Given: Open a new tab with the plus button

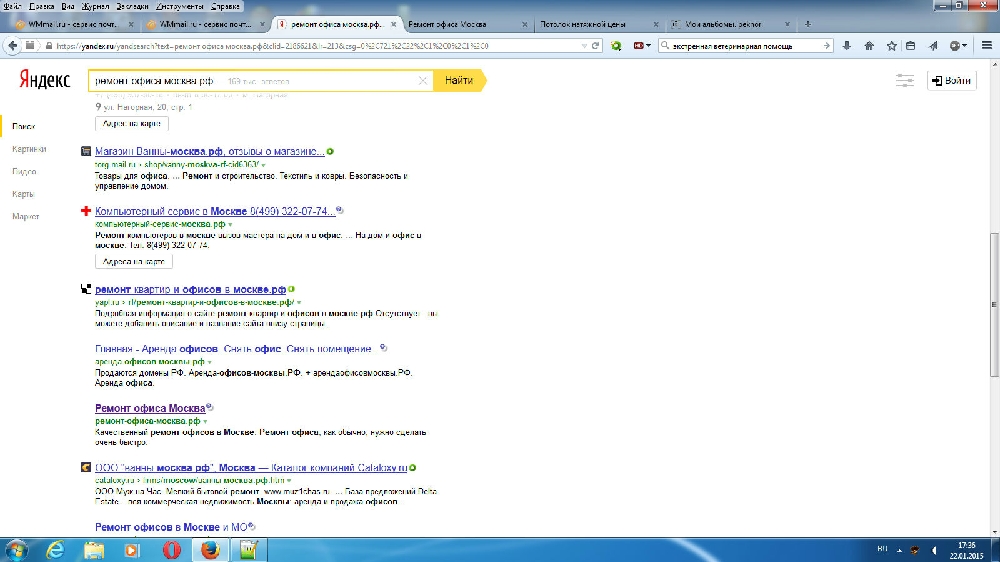Looking at the screenshot, I should pos(807,24).
